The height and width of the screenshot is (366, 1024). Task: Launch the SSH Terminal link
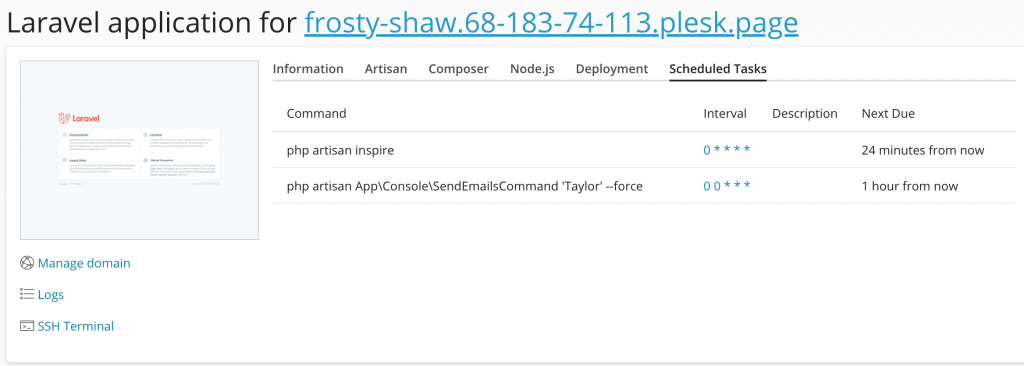(76, 326)
